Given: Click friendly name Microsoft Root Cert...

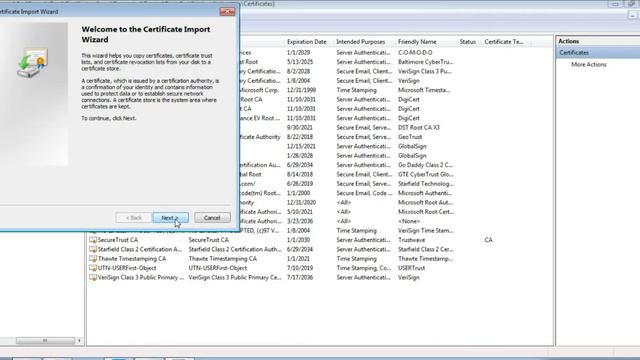Looking at the screenshot, I should [426, 212].
